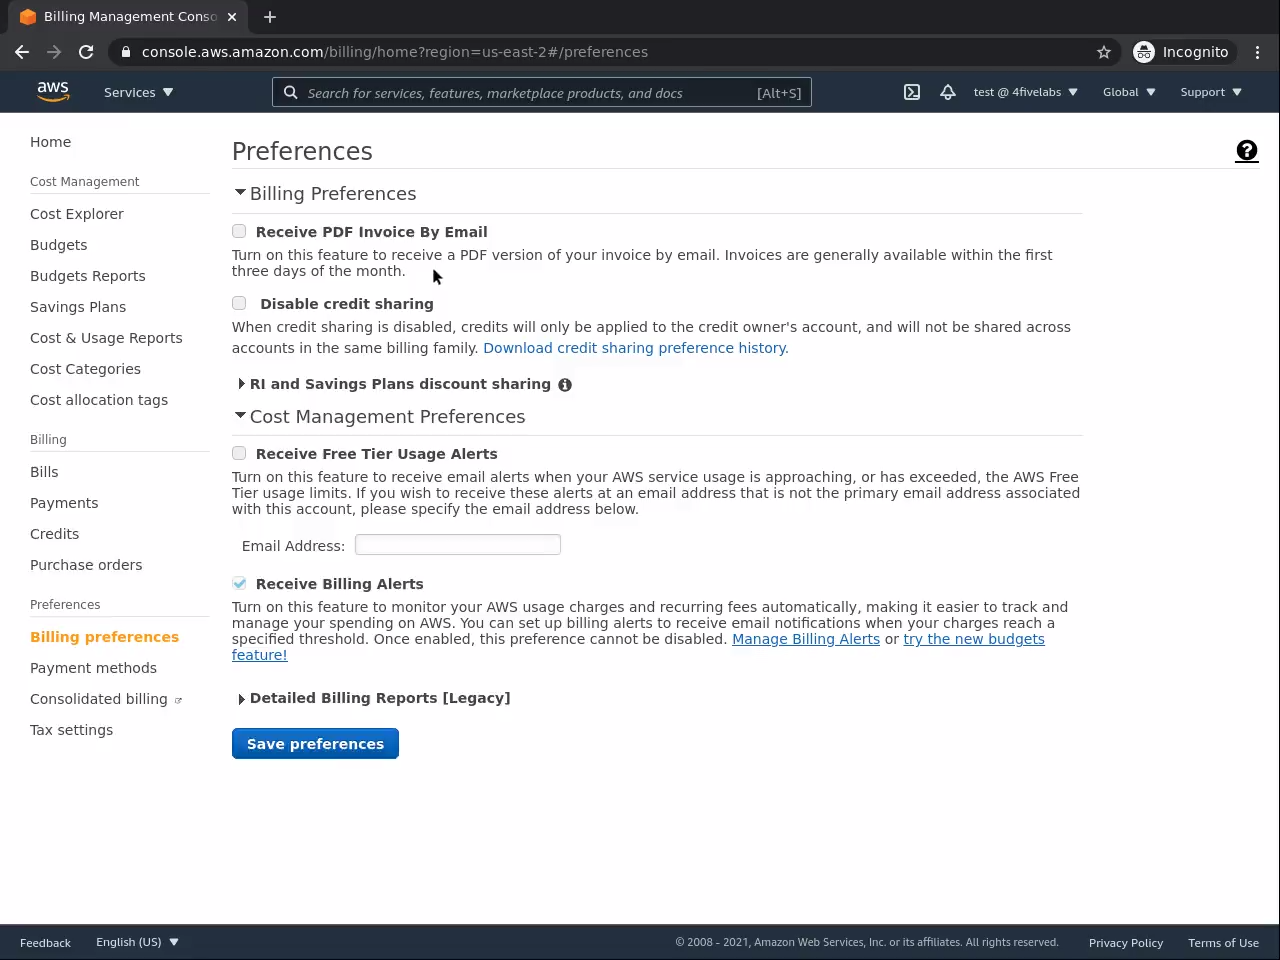Open Cost Explorer from the sidebar
Image resolution: width=1280 pixels, height=960 pixels.
(x=77, y=214)
